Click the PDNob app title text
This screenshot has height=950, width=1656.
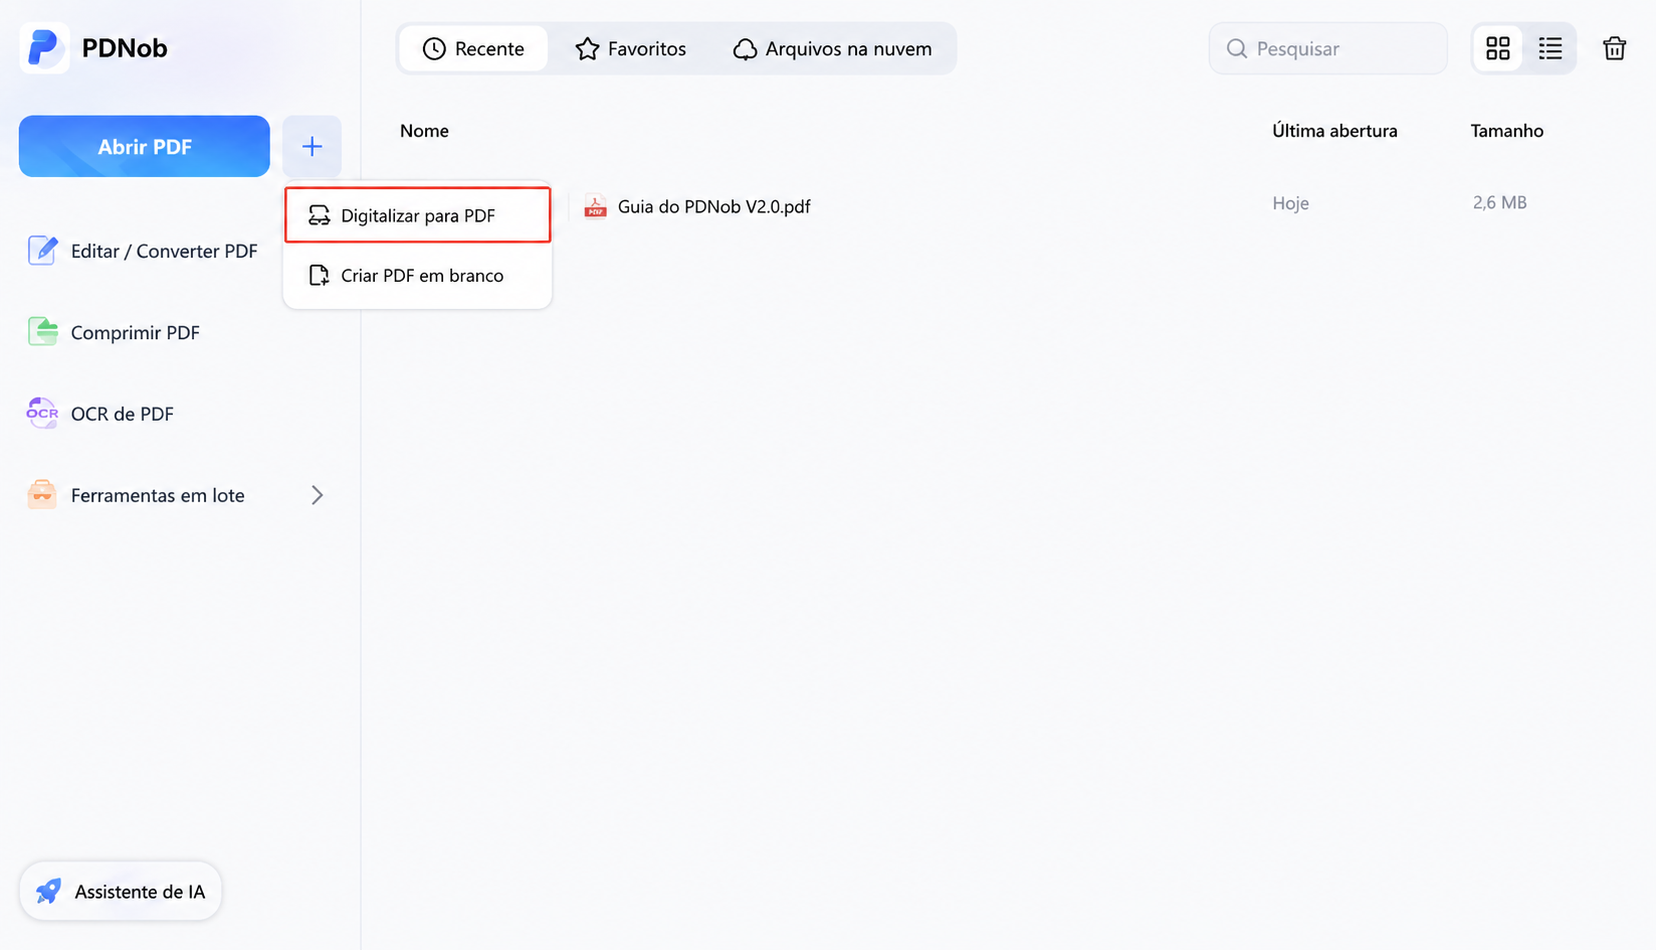[x=124, y=48]
